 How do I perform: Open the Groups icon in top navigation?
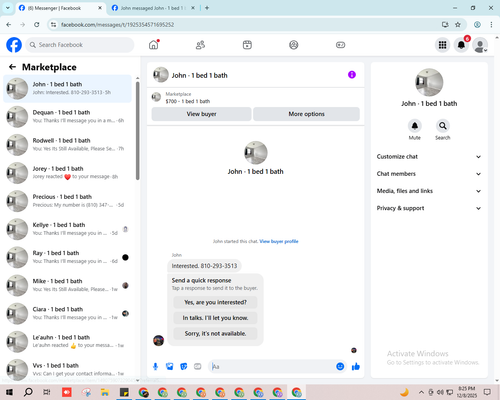[294, 45]
